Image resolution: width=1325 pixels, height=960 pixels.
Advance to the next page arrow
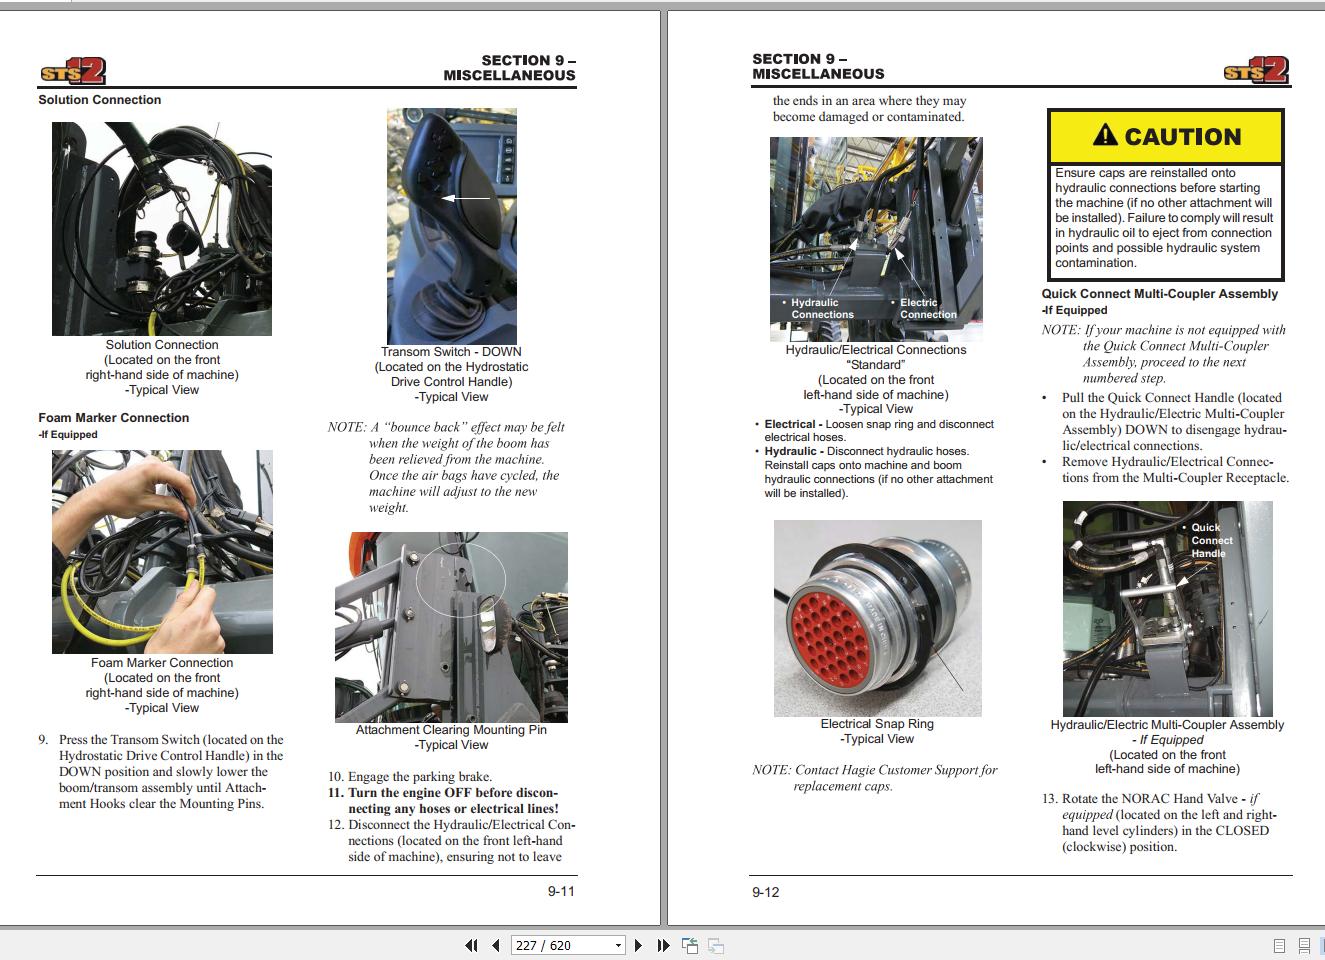[640, 945]
